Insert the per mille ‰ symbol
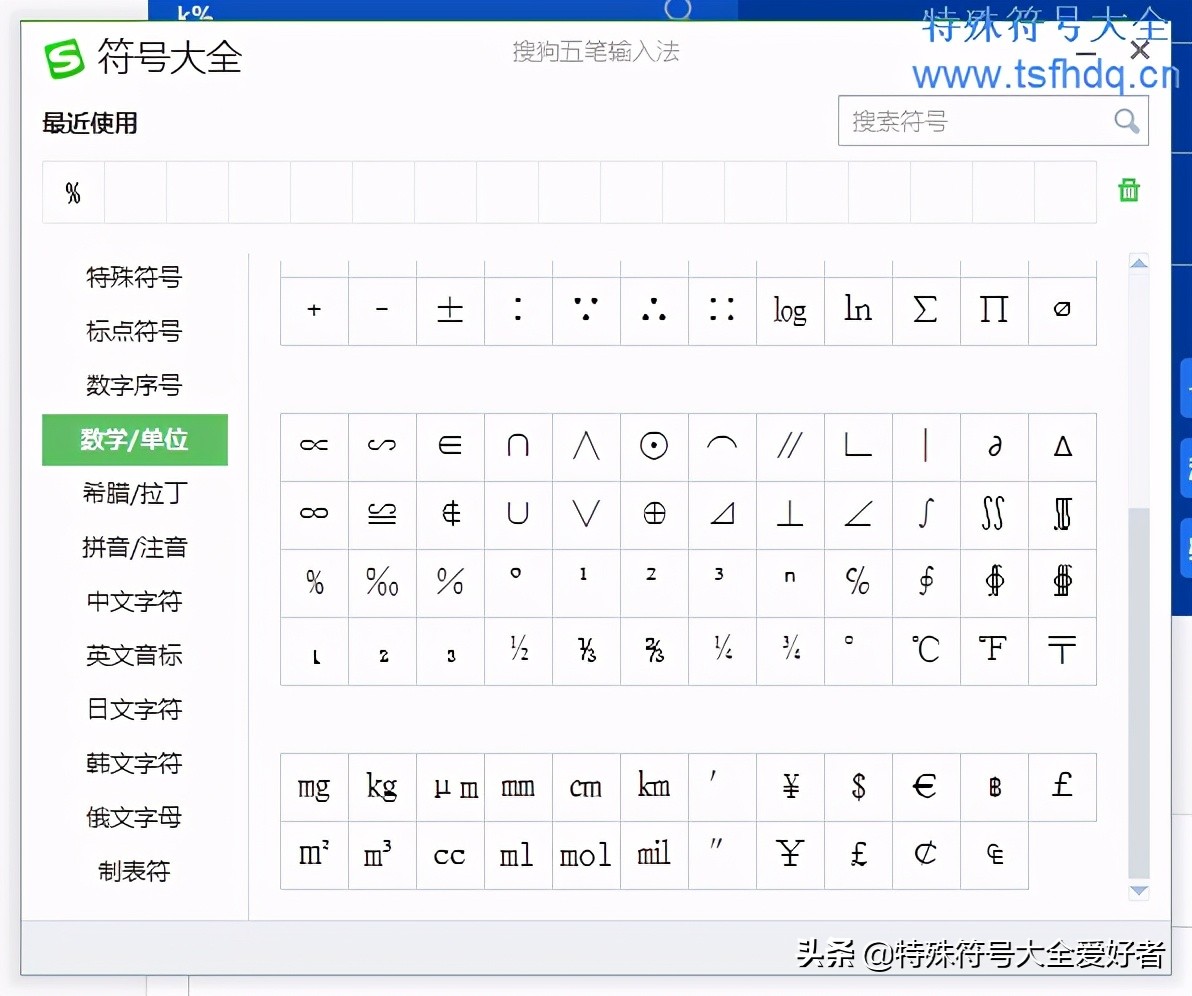 (x=382, y=582)
